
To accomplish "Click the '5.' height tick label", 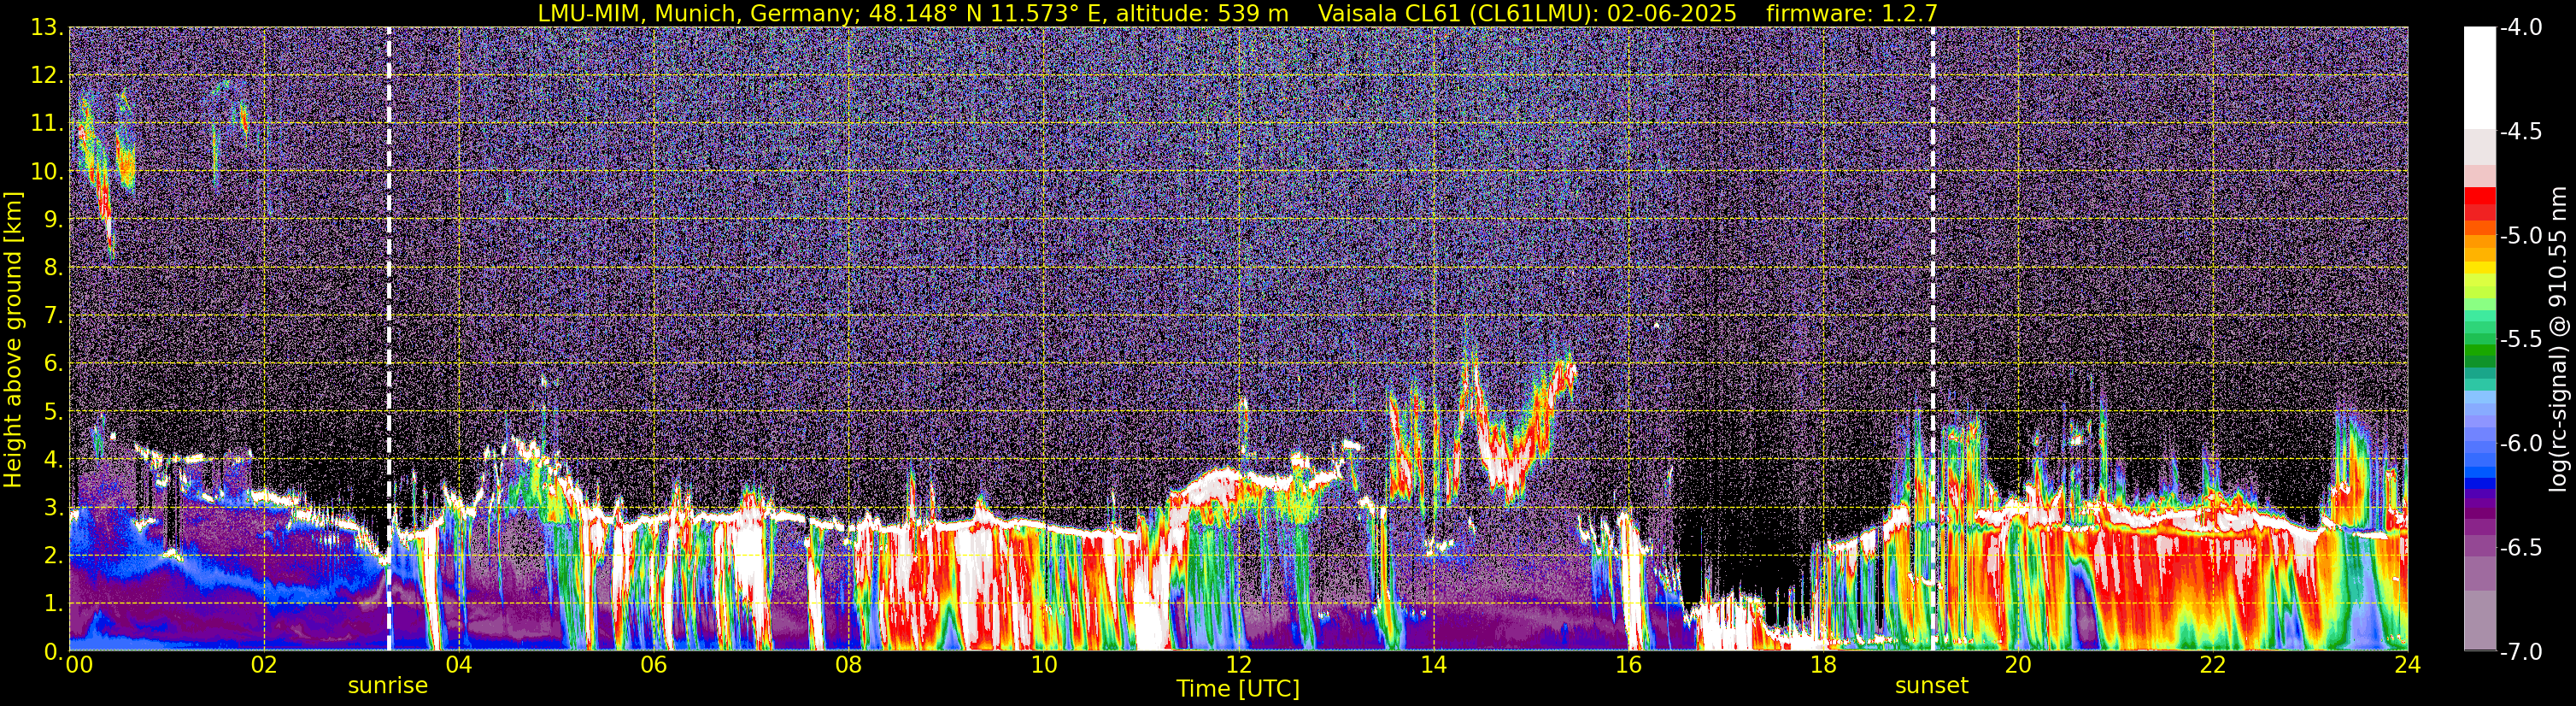I will point(52,412).
